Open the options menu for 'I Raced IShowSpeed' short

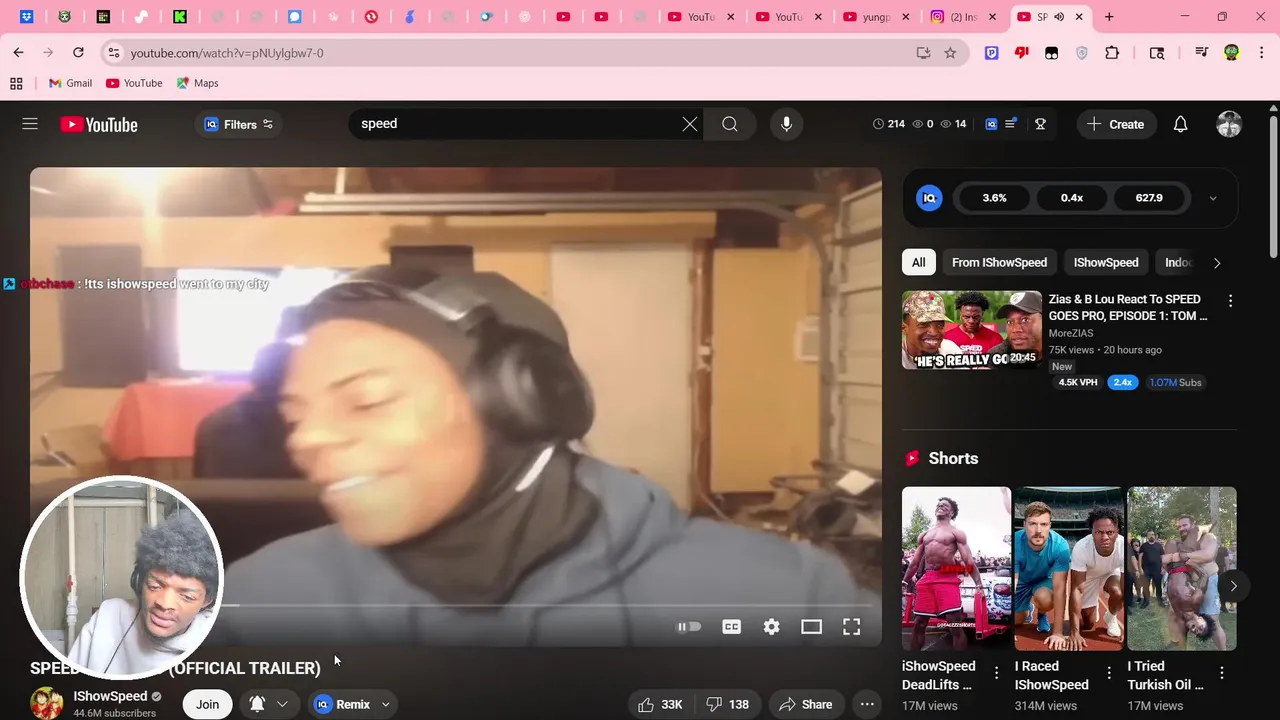[1109, 673]
